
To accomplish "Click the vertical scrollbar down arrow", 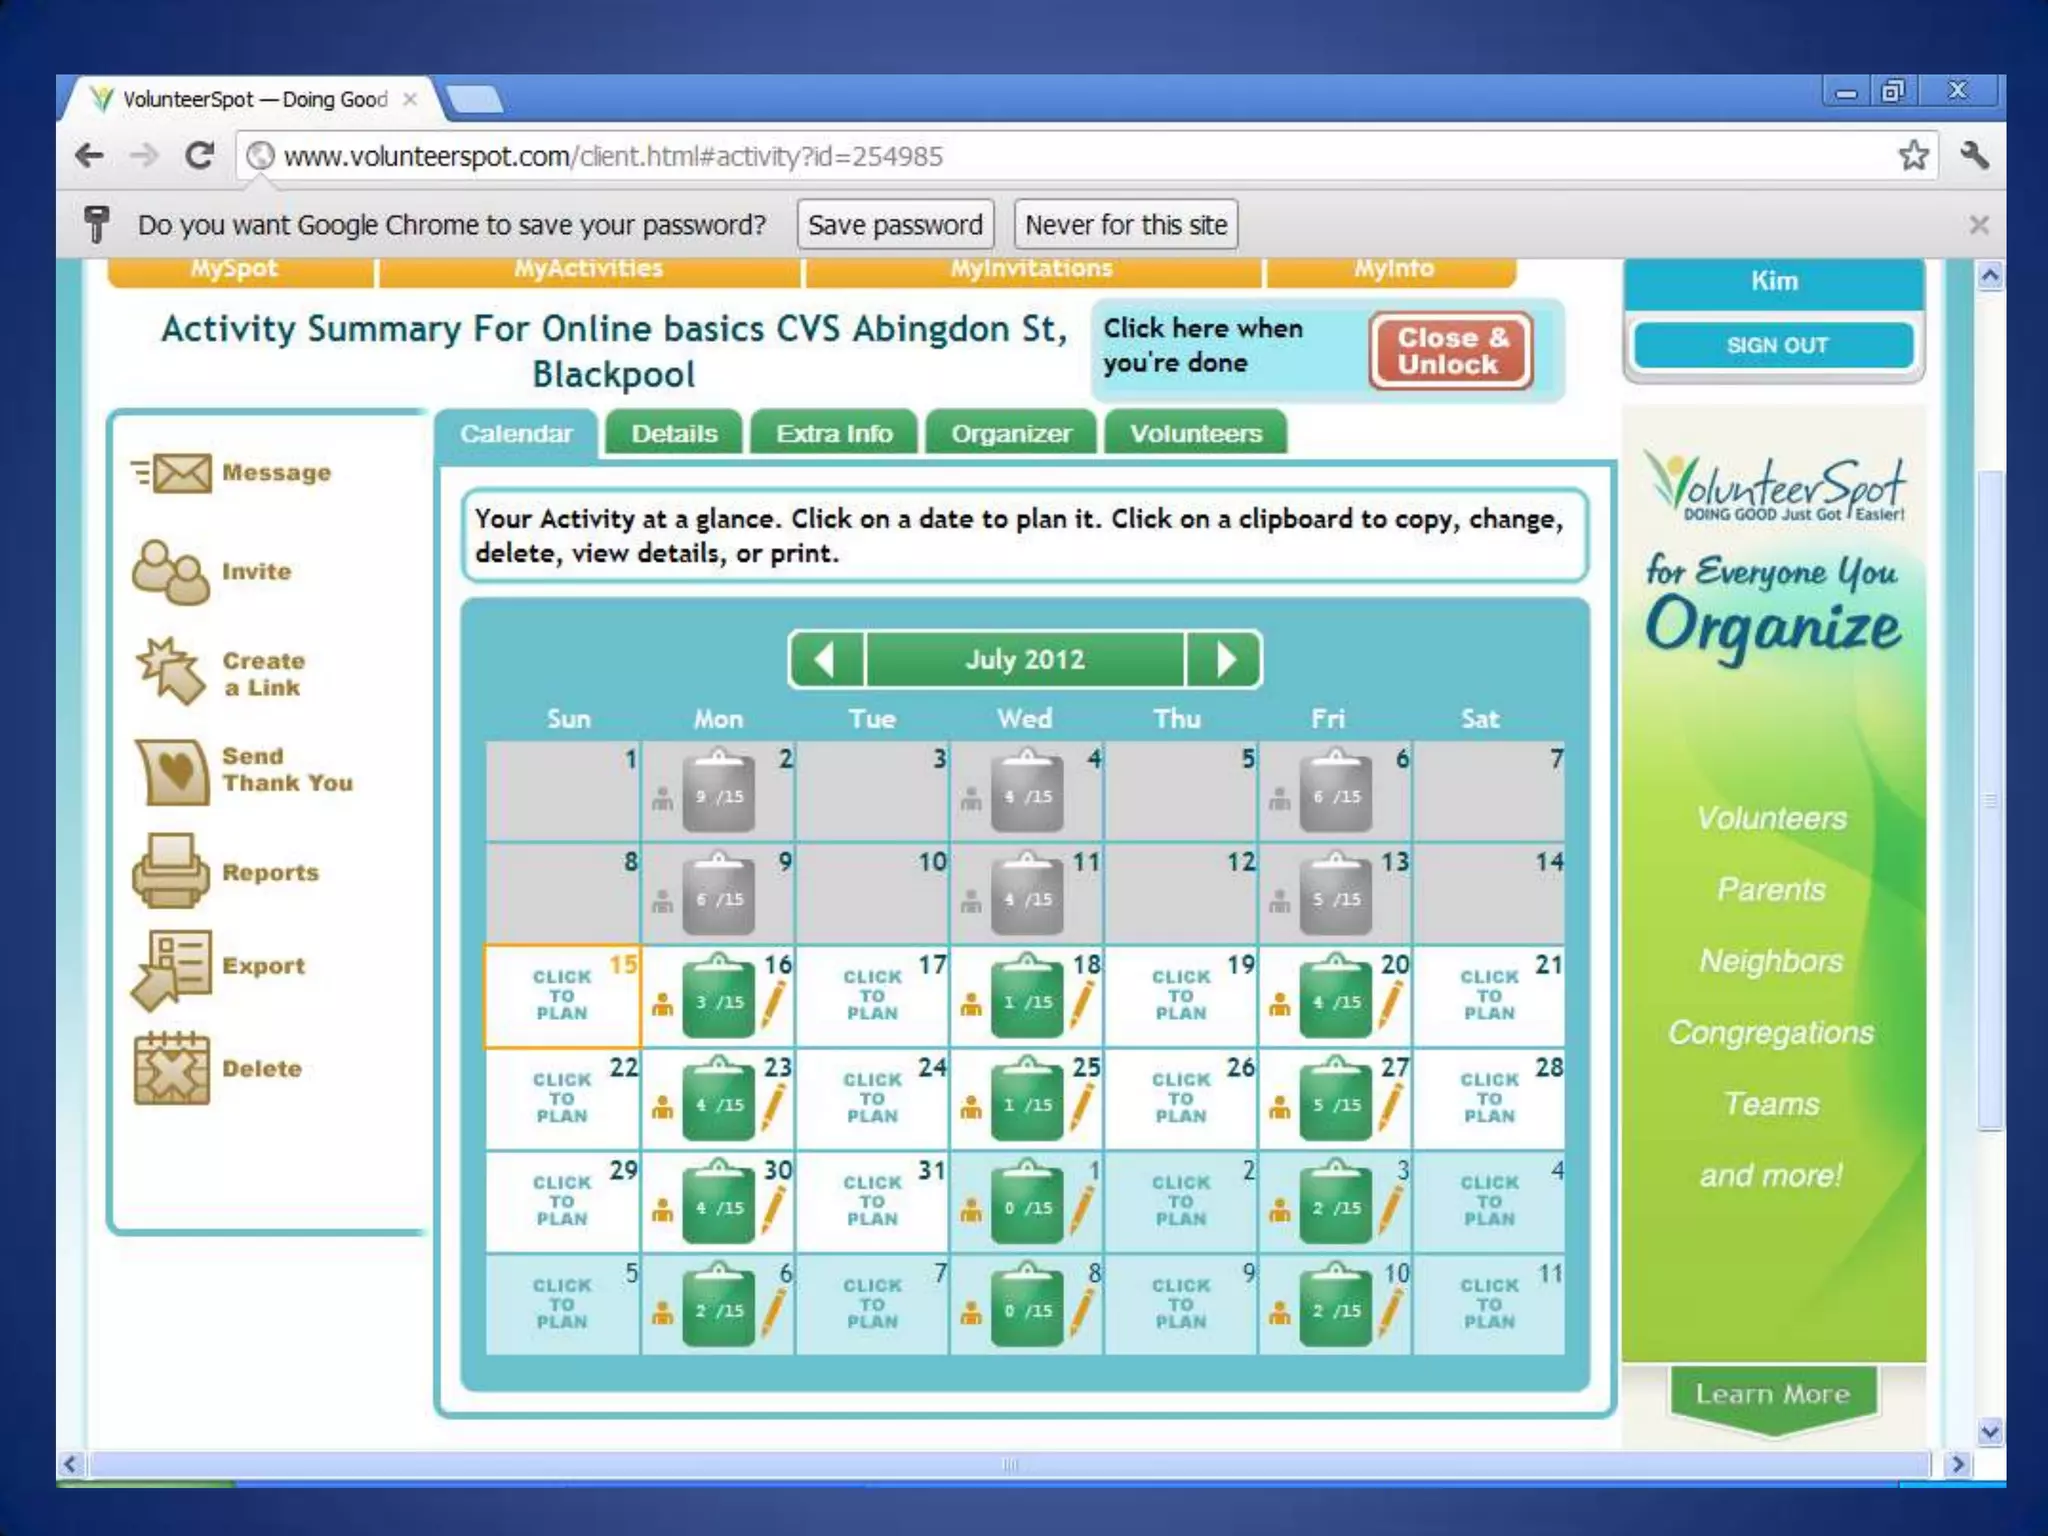I will coord(1990,1431).
